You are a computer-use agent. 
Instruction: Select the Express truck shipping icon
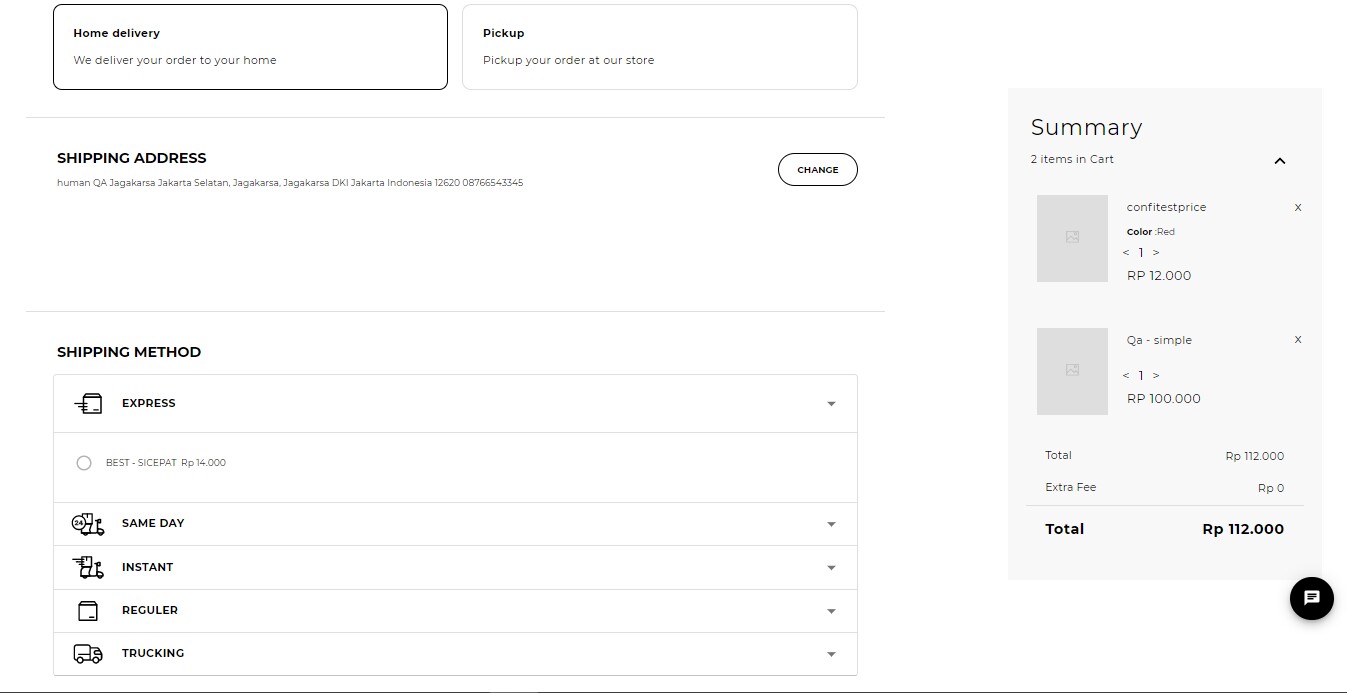pos(87,403)
